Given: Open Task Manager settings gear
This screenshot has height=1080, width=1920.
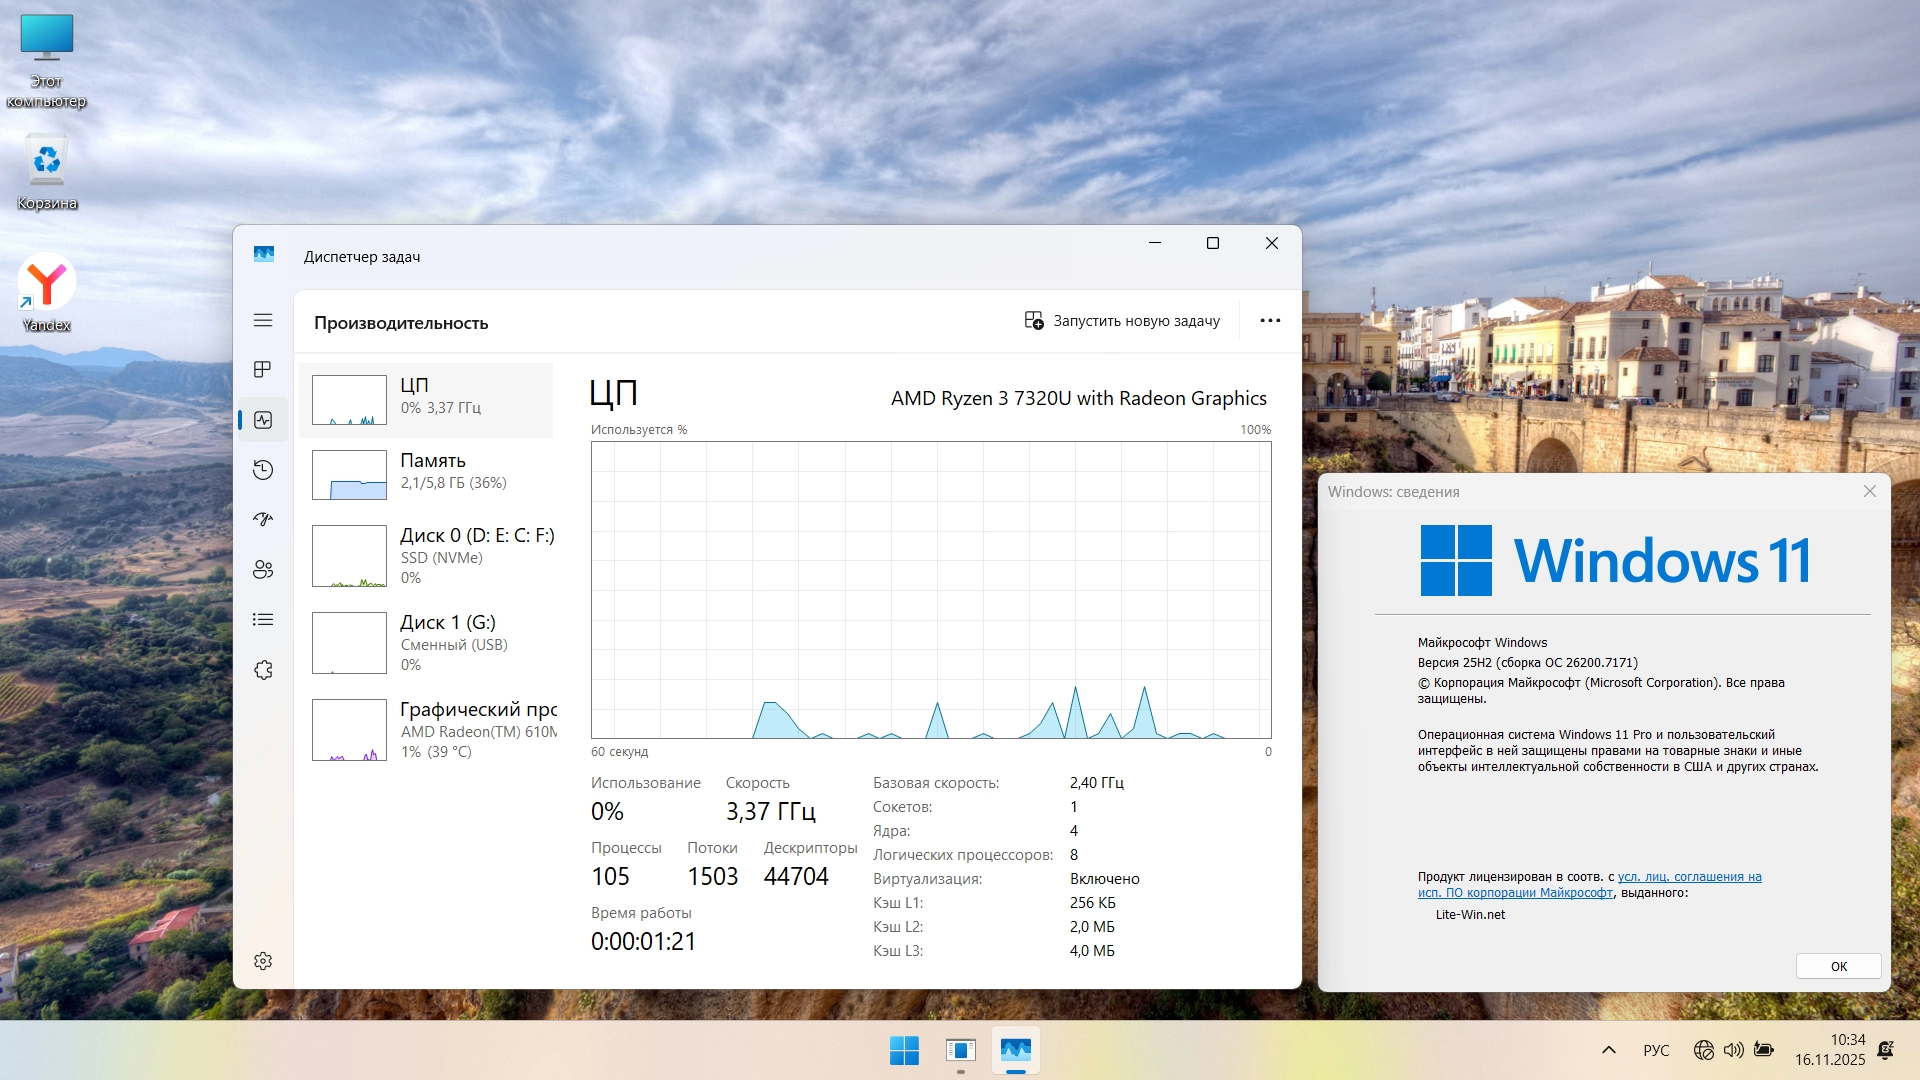Looking at the screenshot, I should tap(263, 961).
